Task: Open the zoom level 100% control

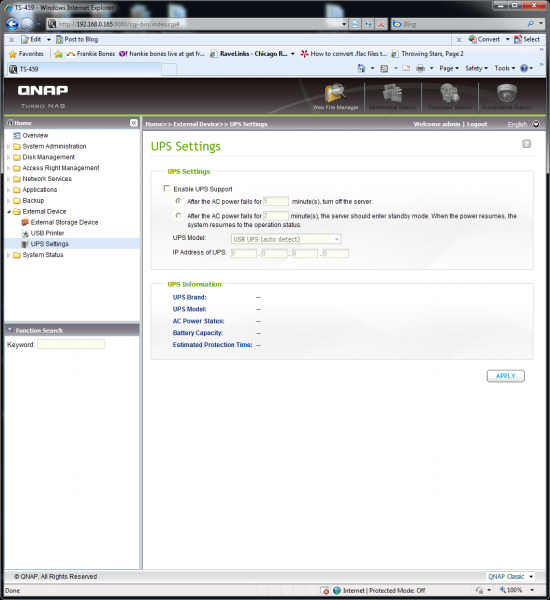Action: point(517,590)
